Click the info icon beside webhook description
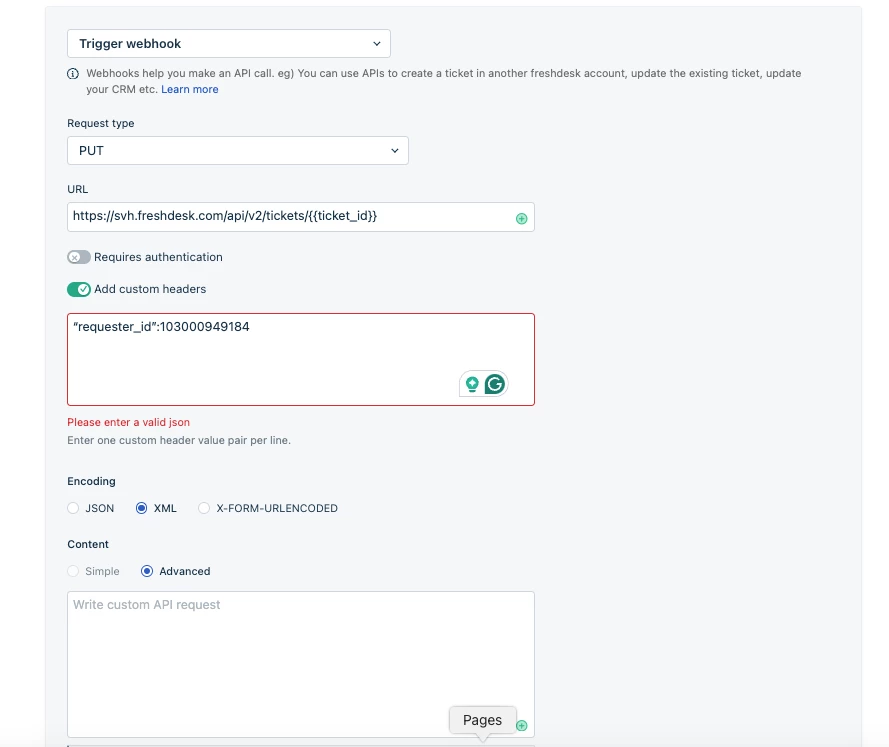This screenshot has height=747, width=889. pyautogui.click(x=73, y=74)
